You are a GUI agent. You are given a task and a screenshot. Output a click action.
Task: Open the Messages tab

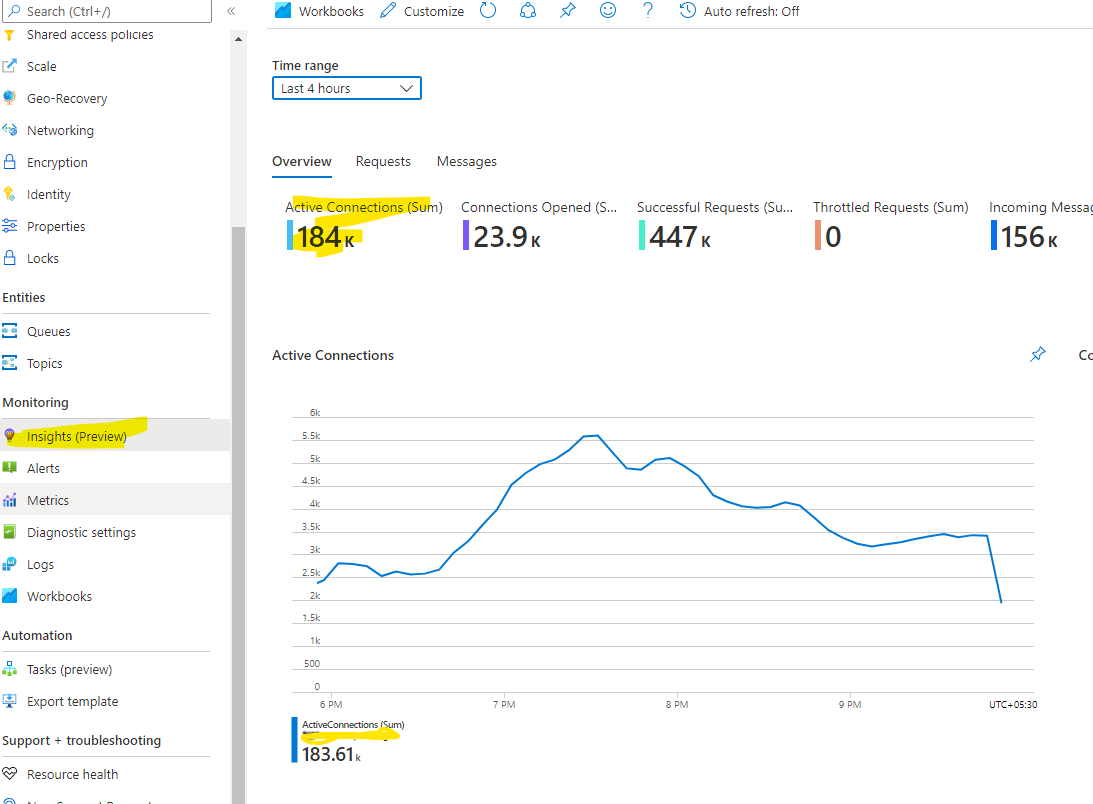tap(466, 161)
